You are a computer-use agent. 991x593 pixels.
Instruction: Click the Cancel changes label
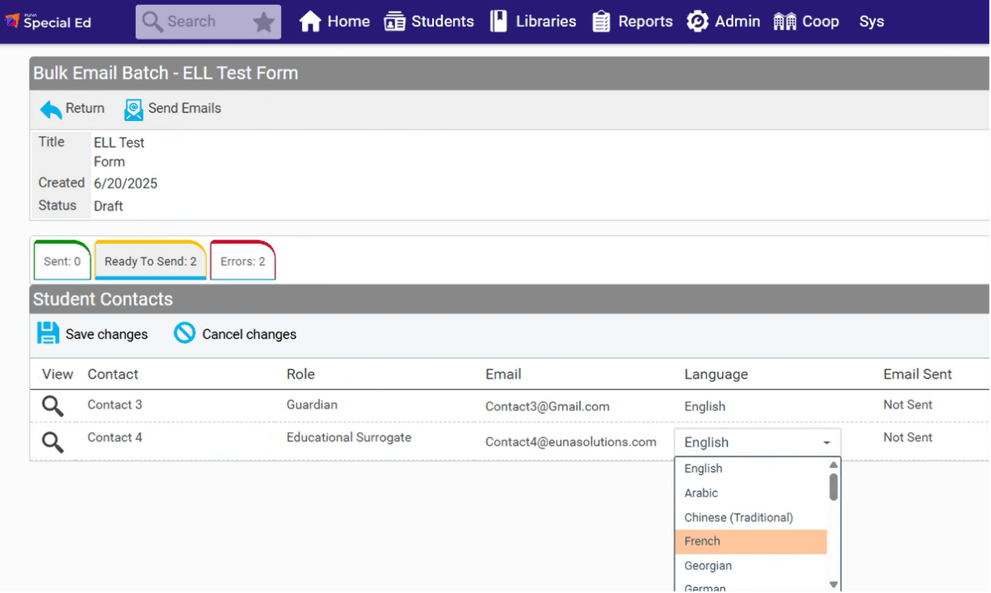pos(249,334)
